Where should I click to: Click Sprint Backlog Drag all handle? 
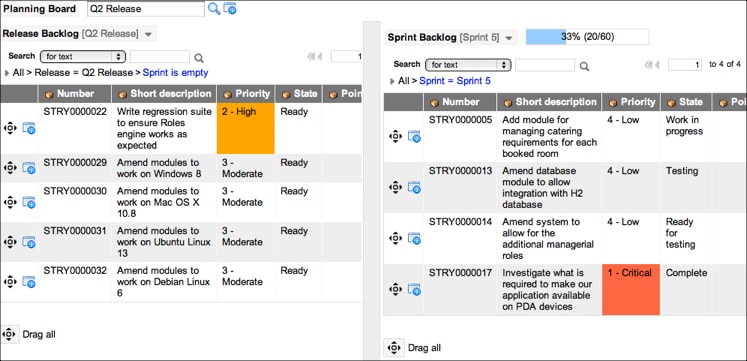pos(394,348)
